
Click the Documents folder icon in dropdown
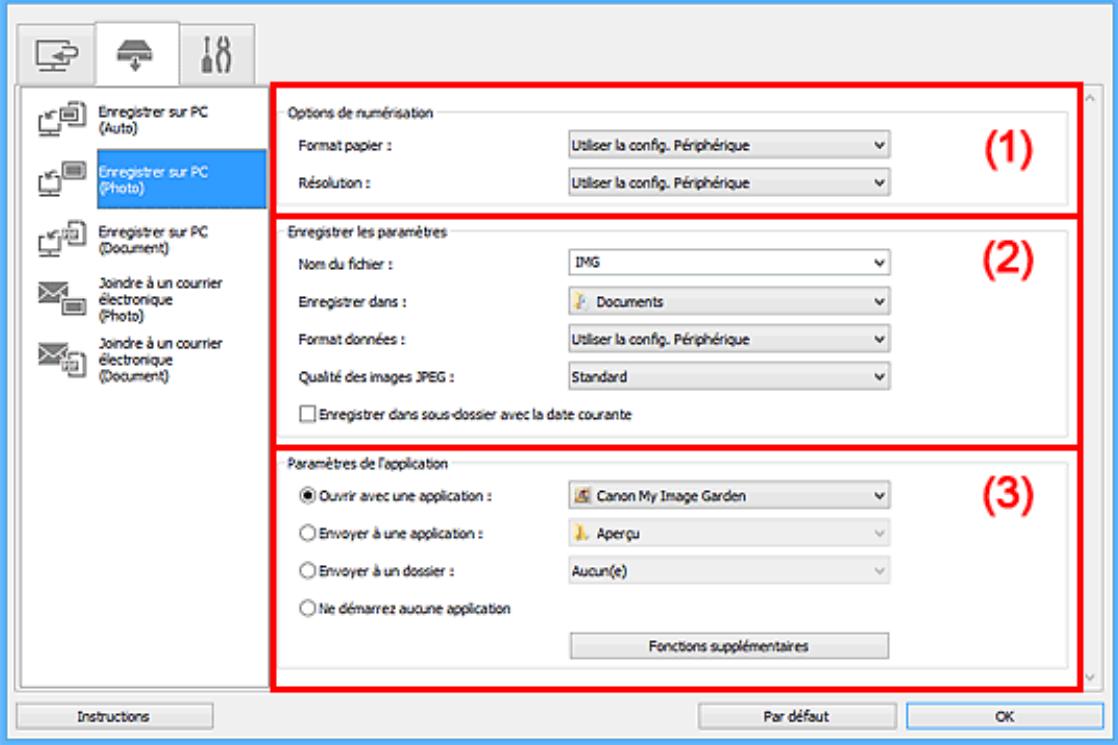pyautogui.click(x=581, y=302)
